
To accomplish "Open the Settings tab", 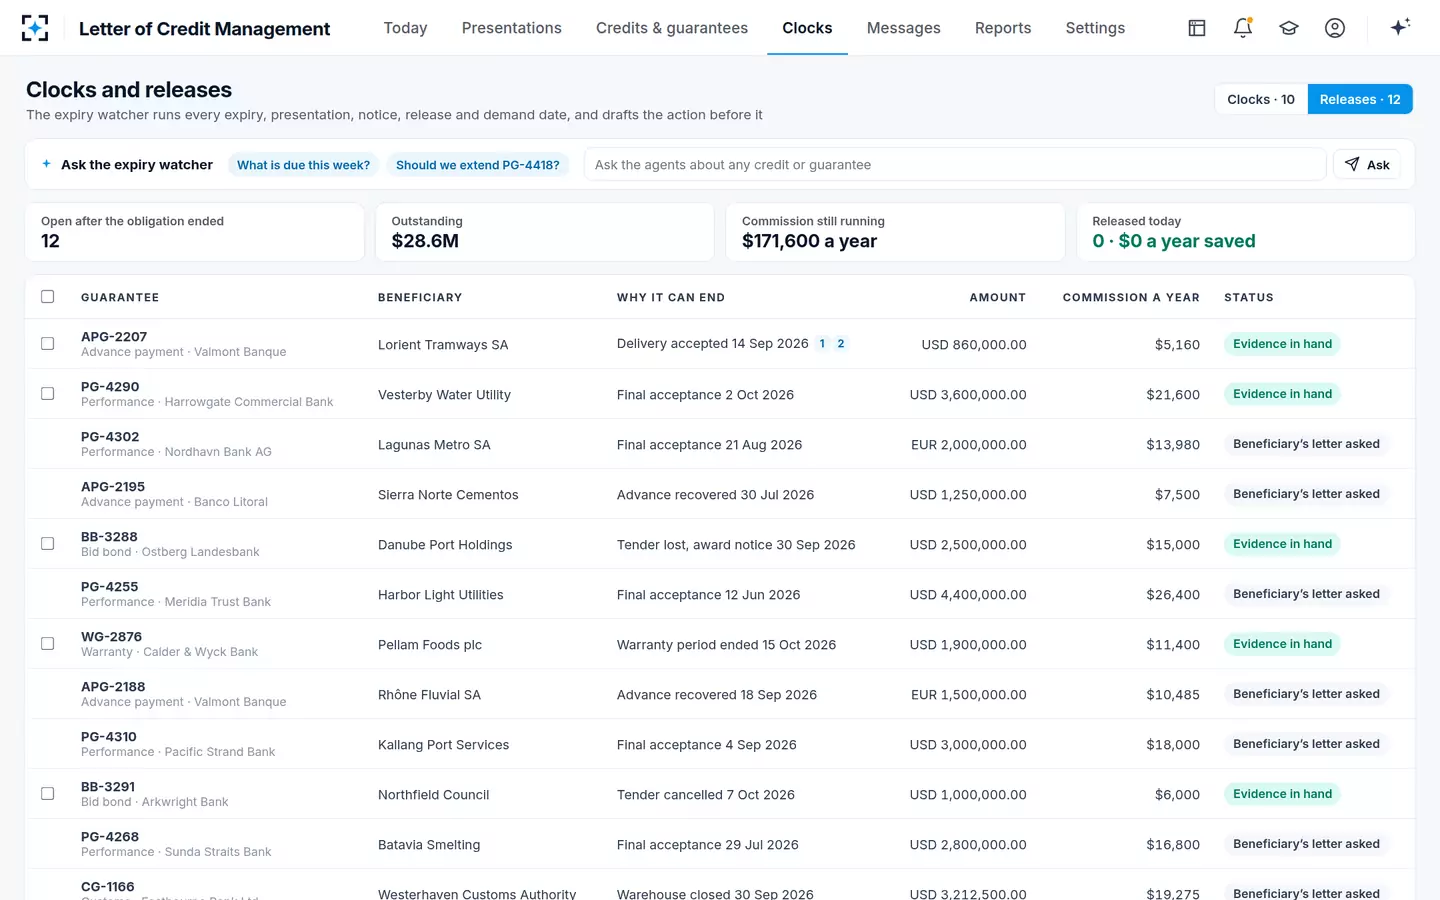I will [1095, 28].
